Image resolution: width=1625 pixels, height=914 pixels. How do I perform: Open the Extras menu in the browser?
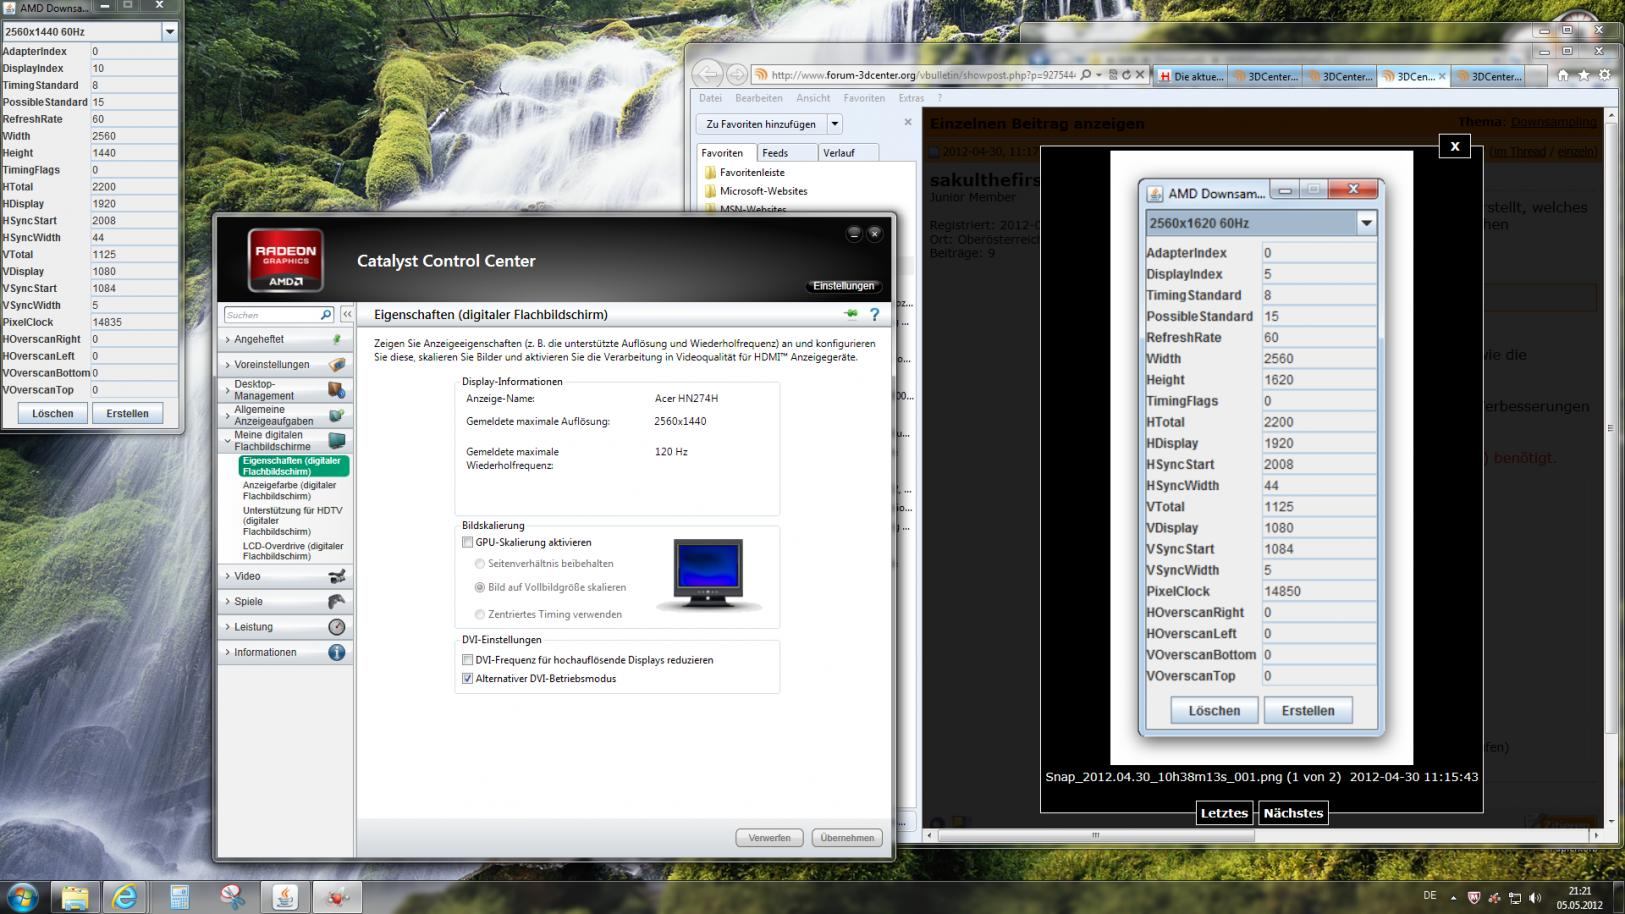[911, 98]
